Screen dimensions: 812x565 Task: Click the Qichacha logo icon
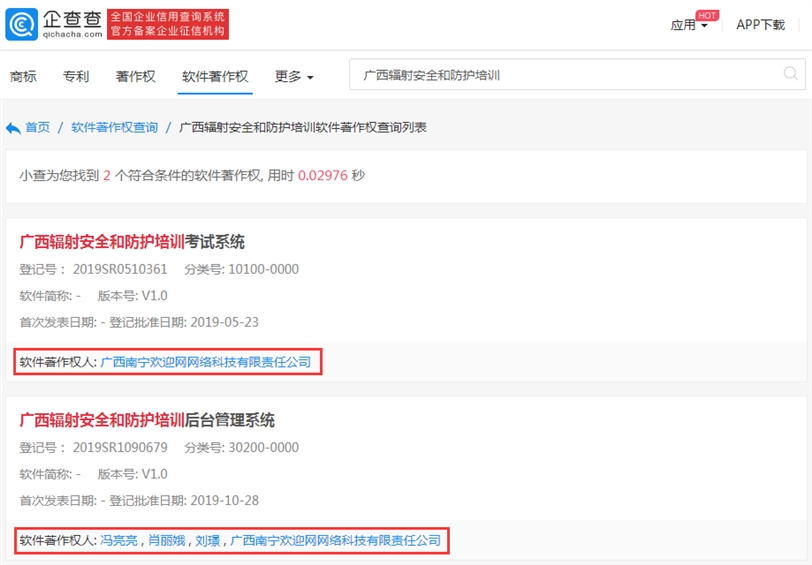[21, 24]
